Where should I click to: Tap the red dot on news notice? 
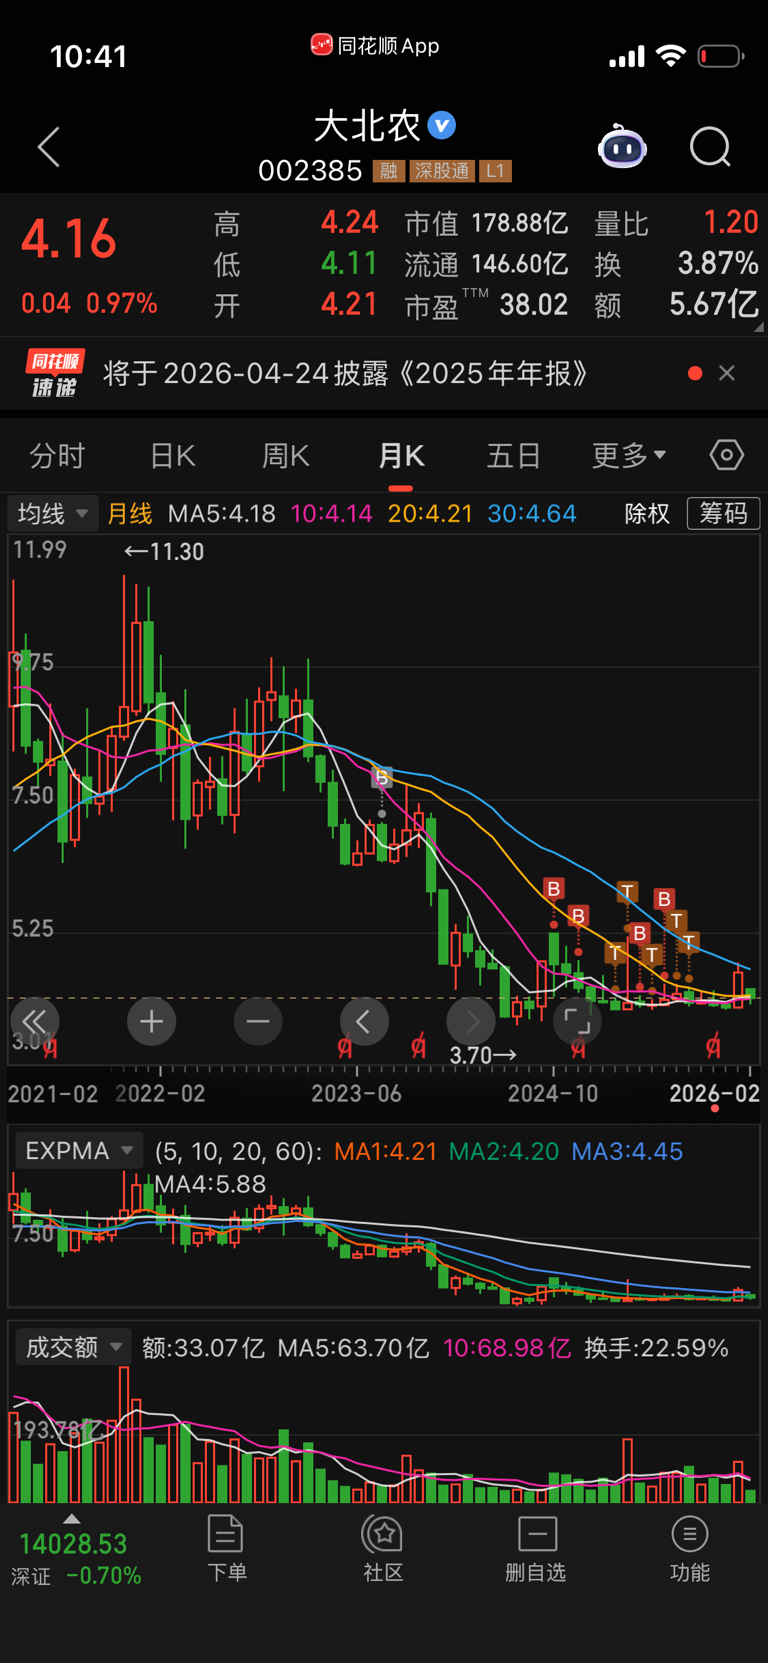[695, 373]
